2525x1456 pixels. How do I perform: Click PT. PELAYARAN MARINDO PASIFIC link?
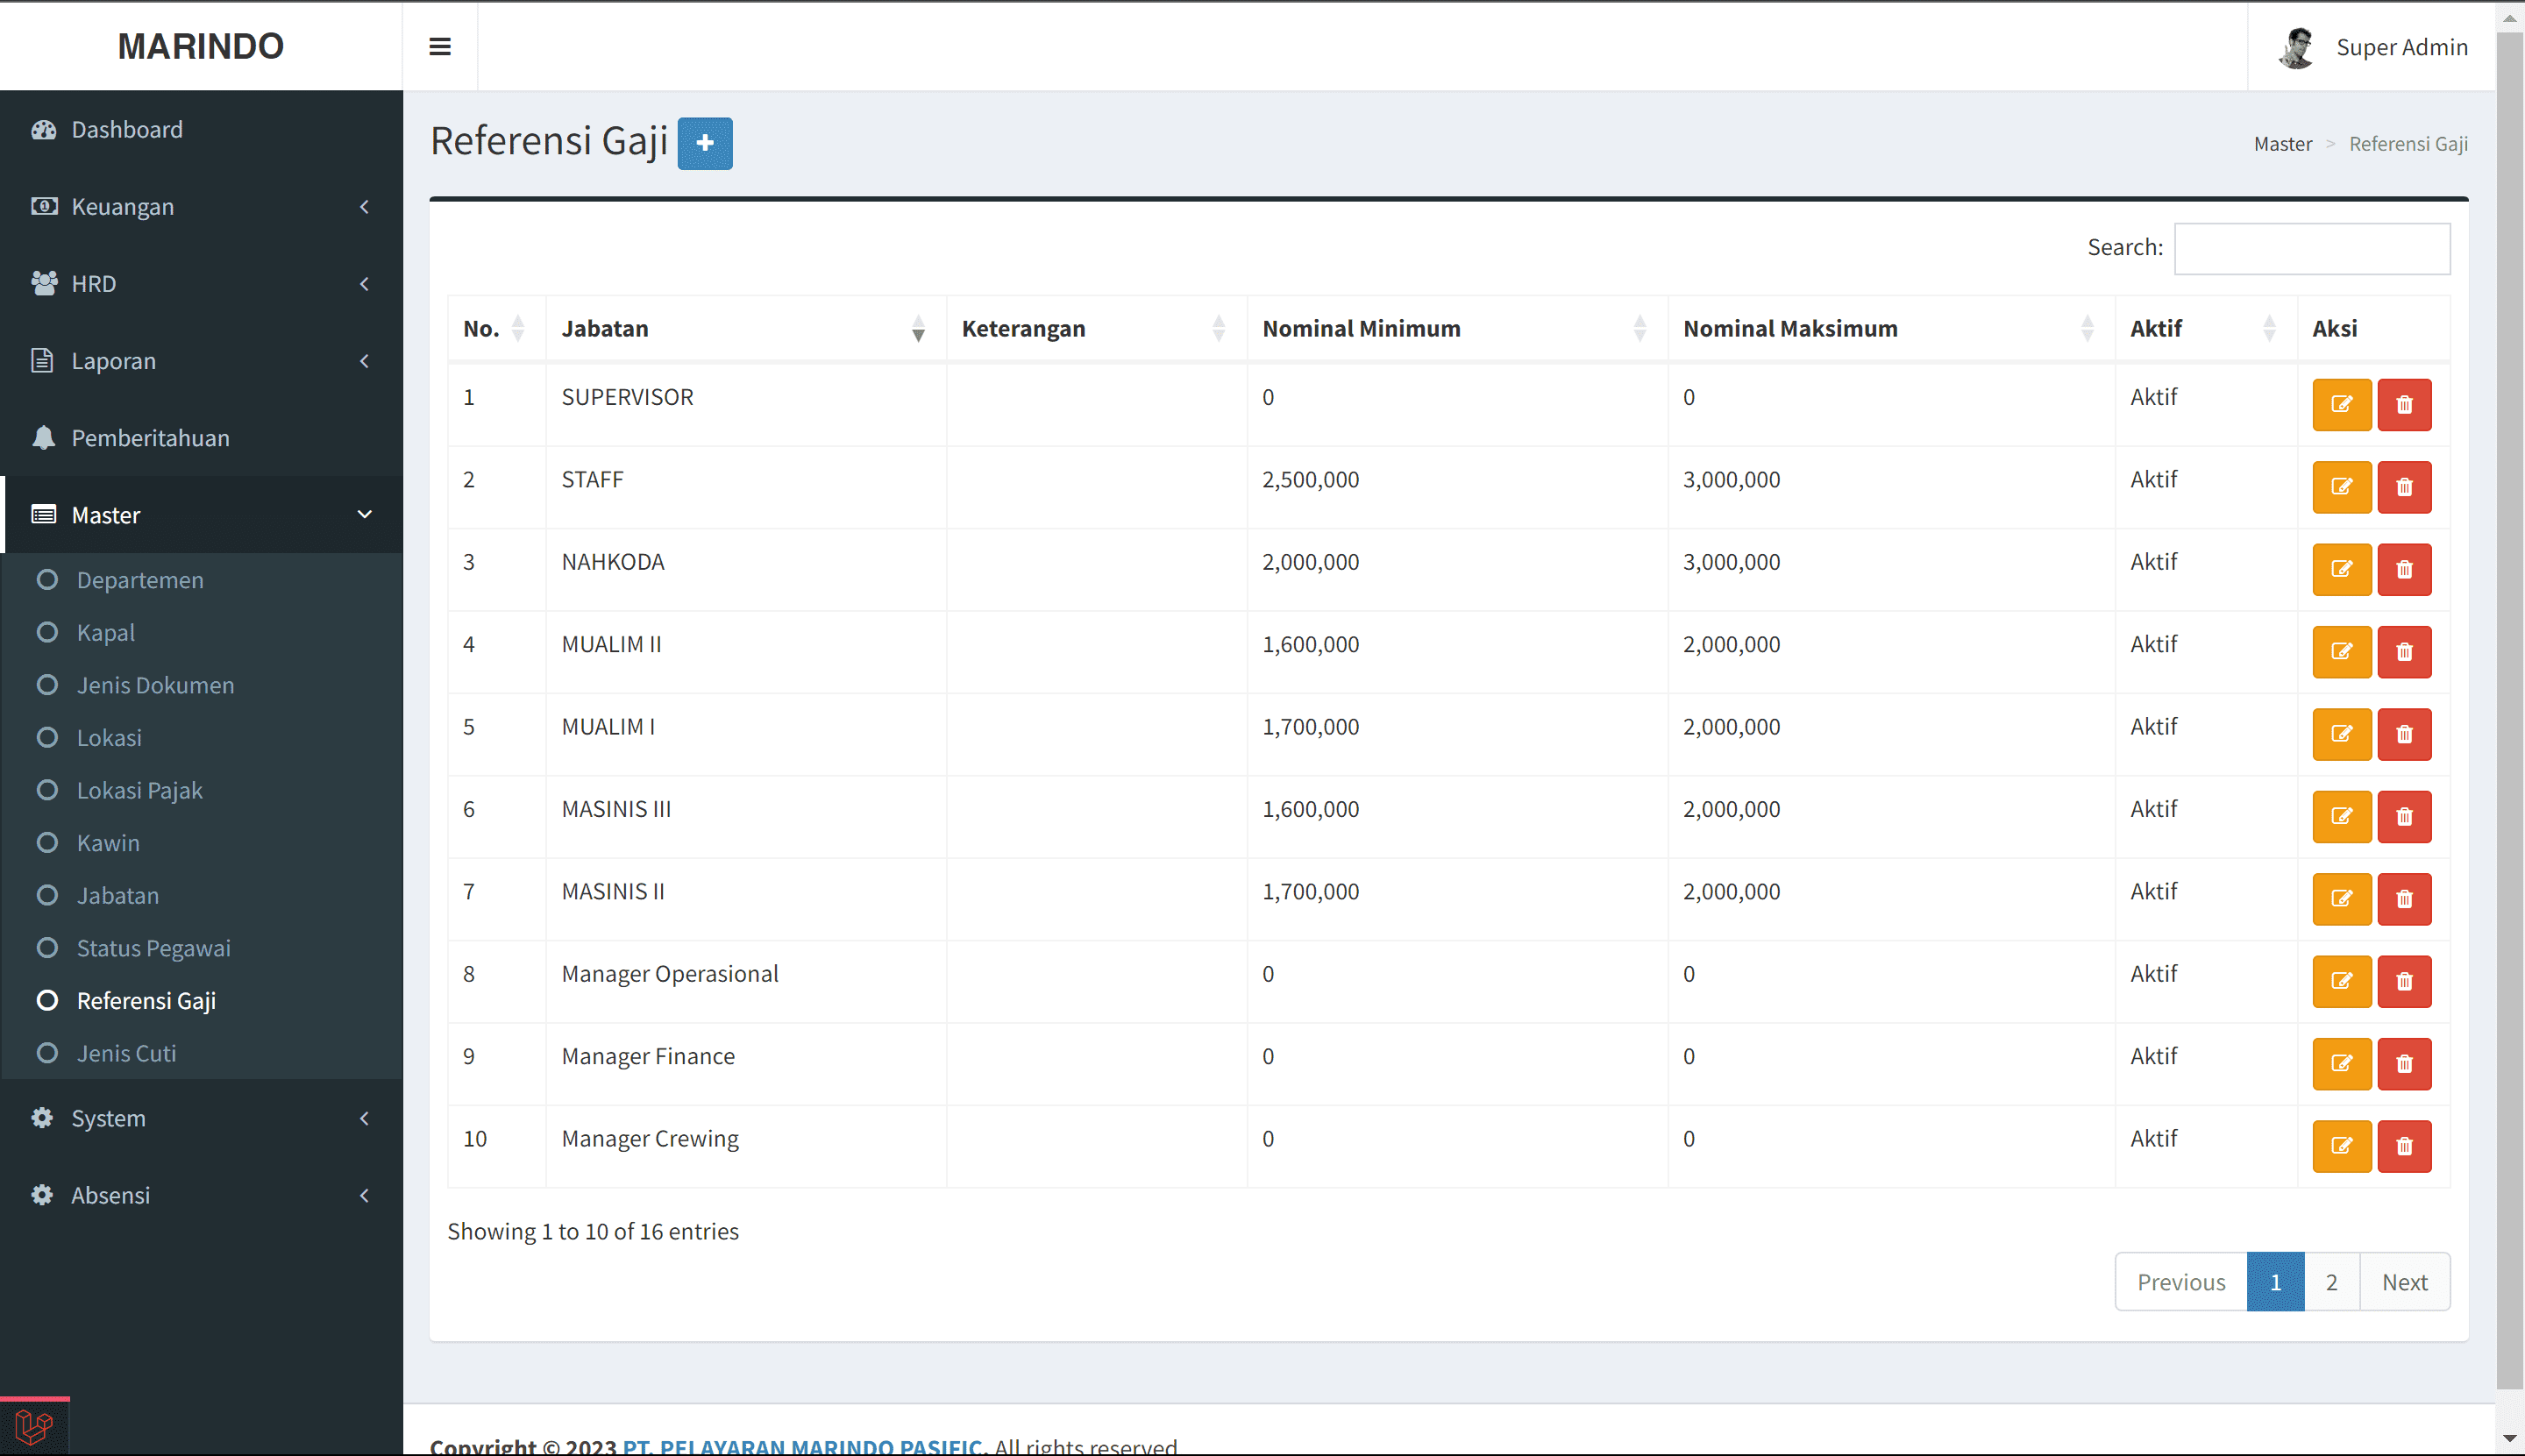tap(802, 1446)
